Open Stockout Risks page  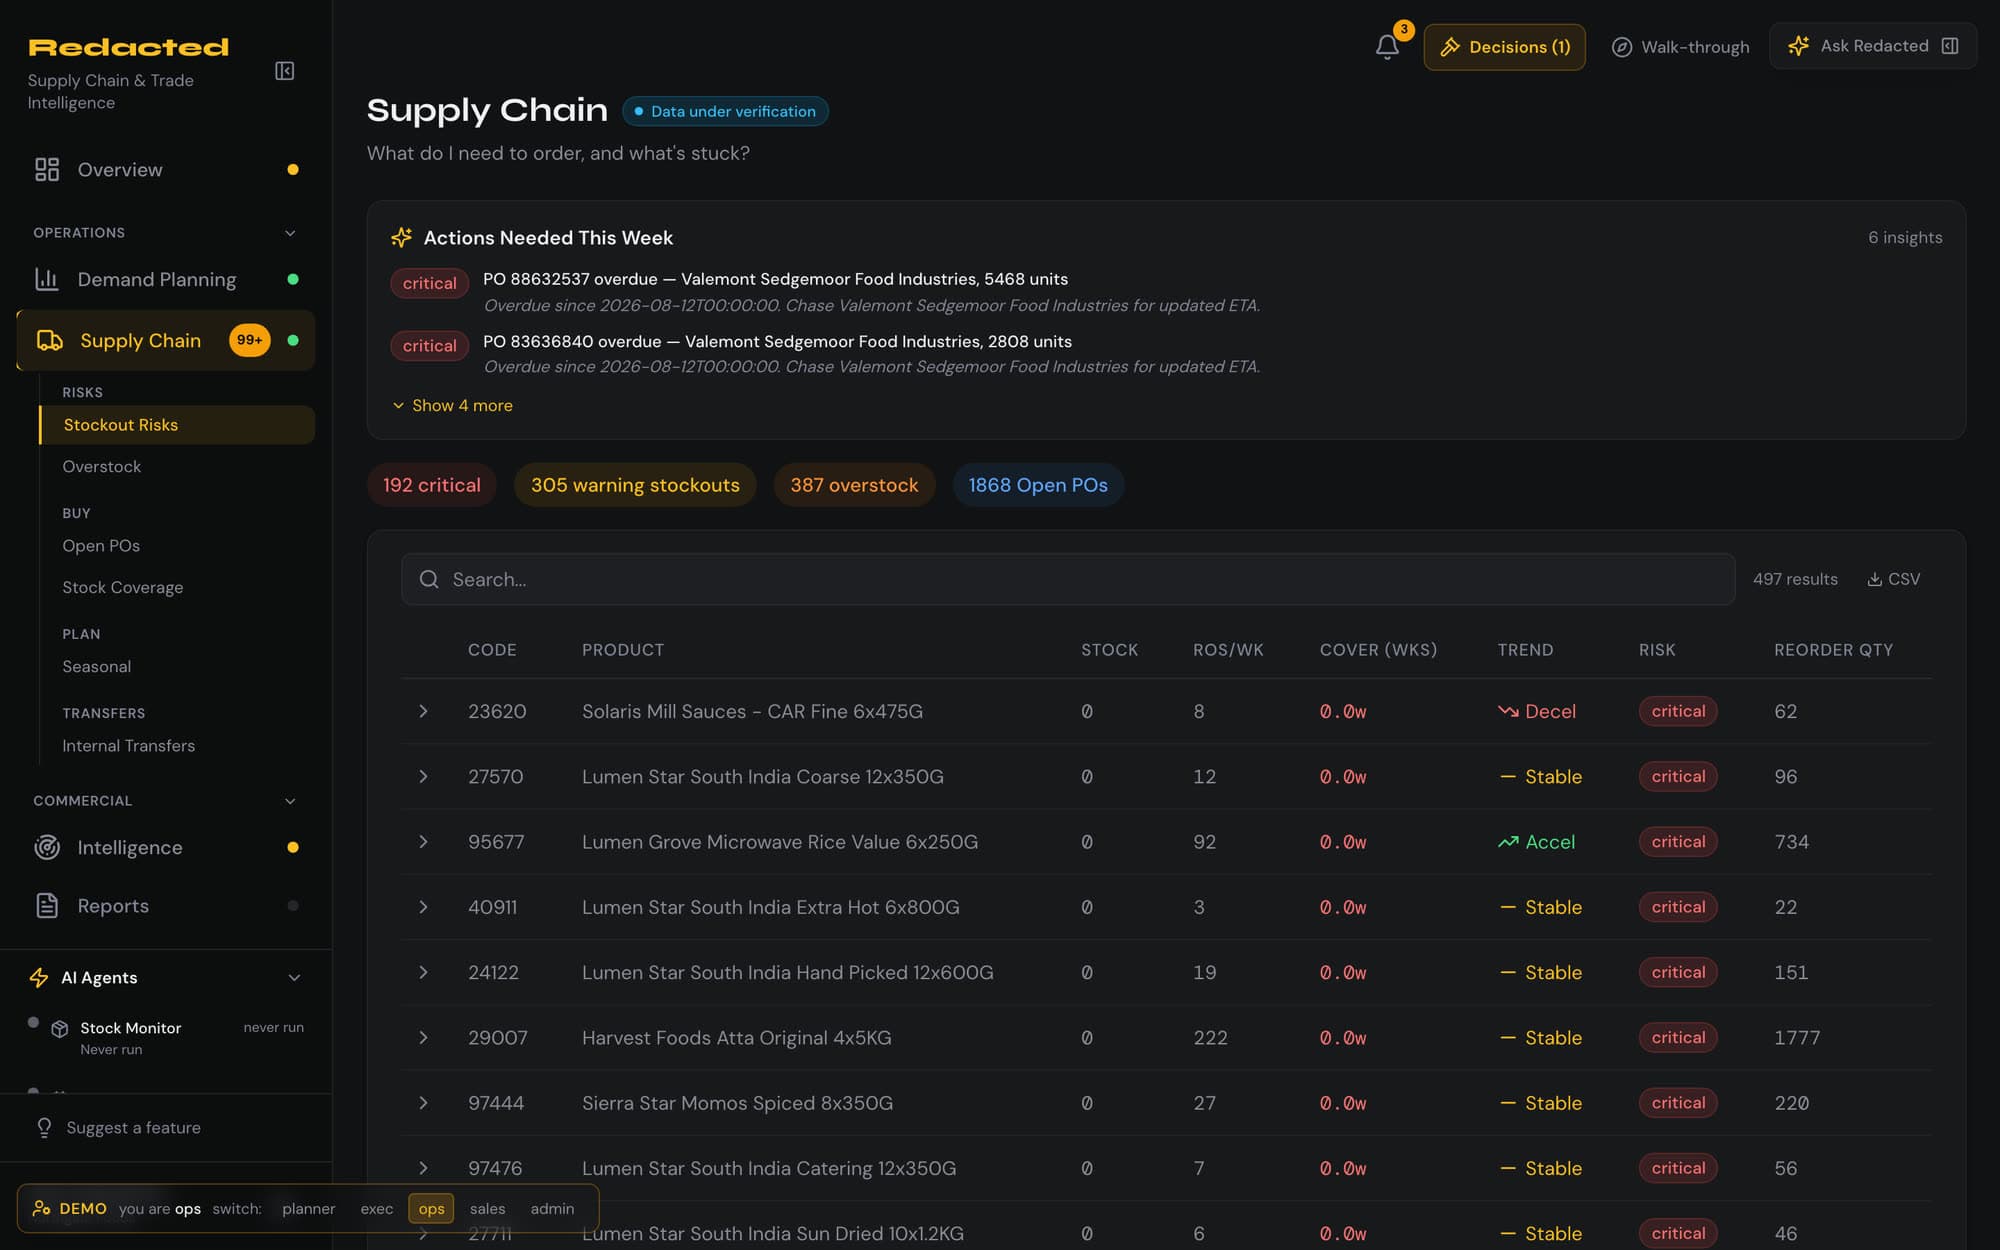point(177,425)
